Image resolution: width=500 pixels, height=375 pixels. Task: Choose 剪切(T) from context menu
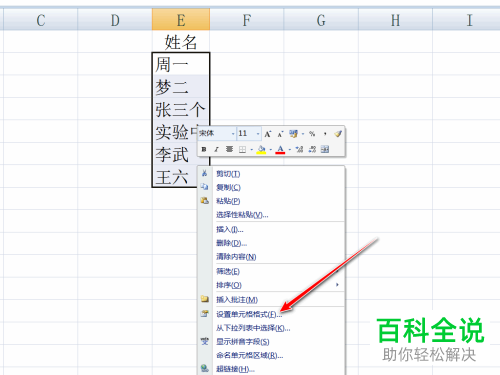point(271,174)
